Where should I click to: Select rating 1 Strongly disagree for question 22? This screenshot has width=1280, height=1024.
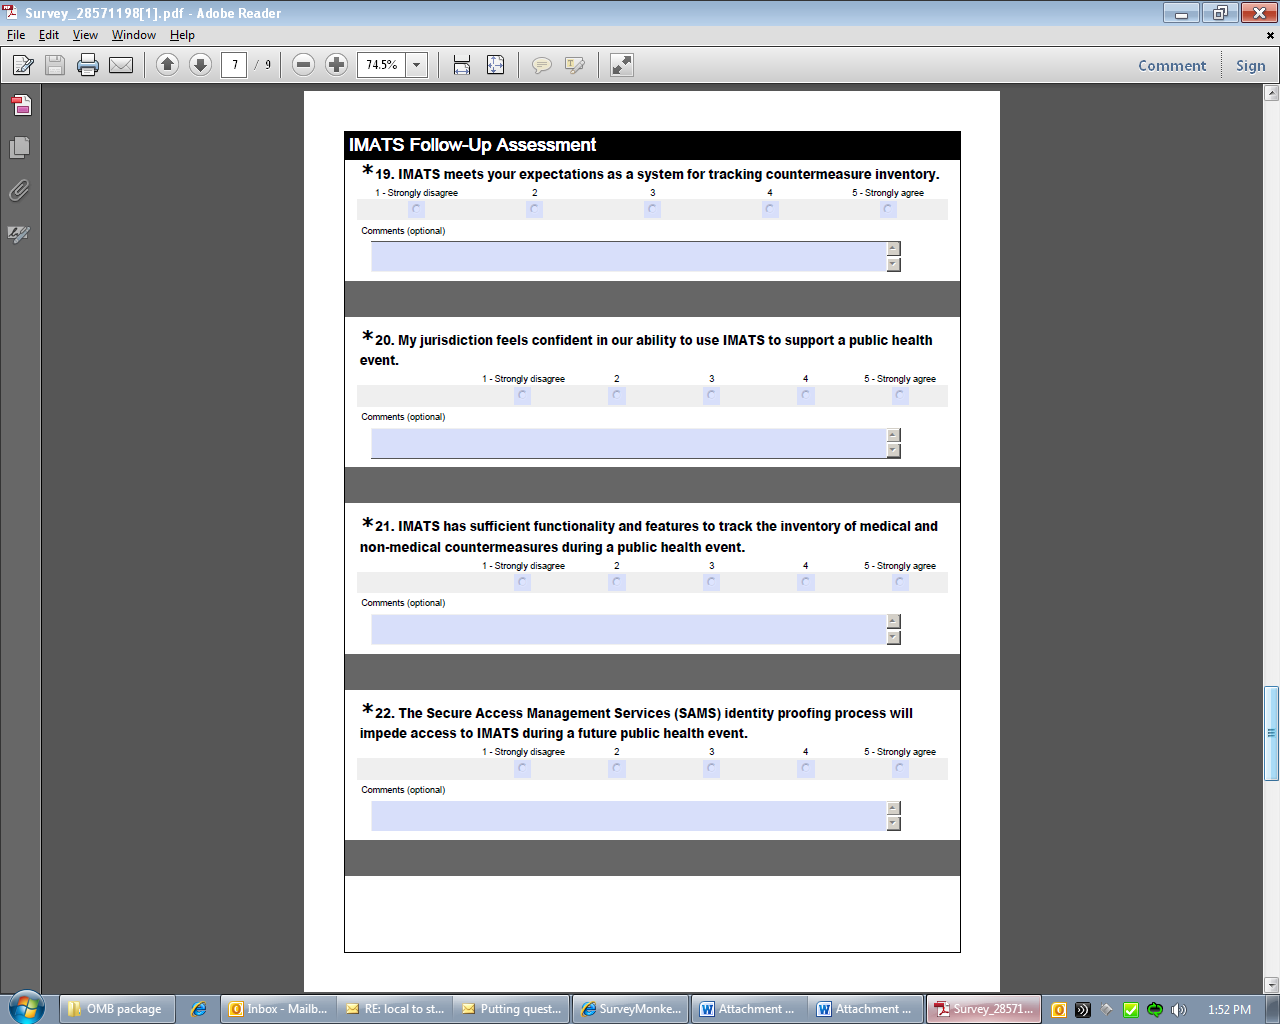point(522,769)
